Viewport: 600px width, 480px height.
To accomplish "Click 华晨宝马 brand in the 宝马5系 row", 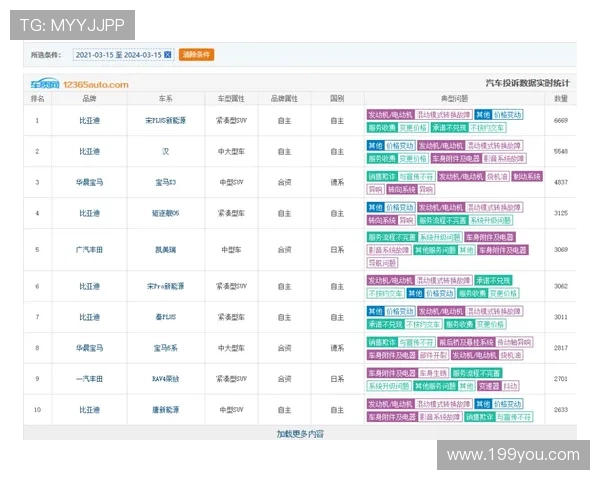I will click(x=89, y=348).
